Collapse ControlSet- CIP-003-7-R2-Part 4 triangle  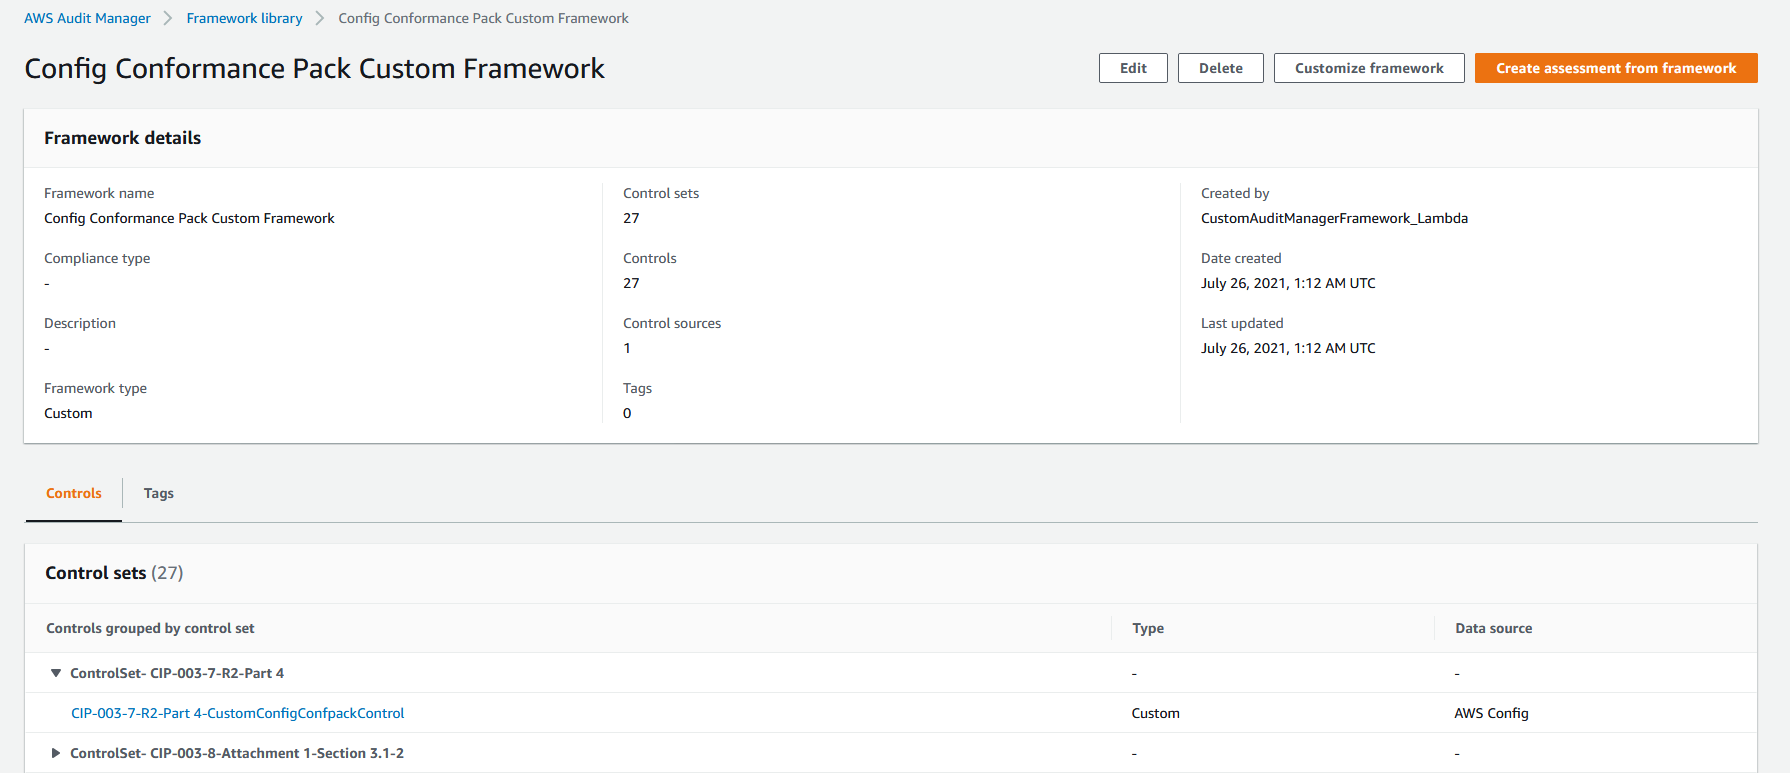pyautogui.click(x=56, y=673)
